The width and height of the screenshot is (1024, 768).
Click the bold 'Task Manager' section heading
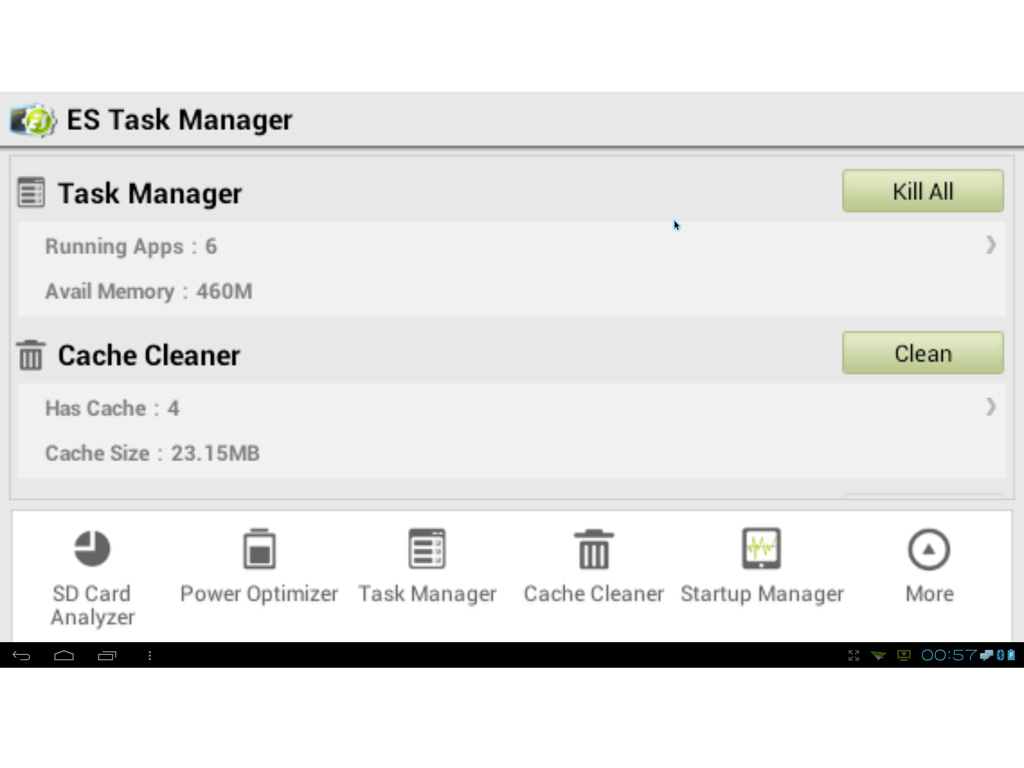point(150,193)
